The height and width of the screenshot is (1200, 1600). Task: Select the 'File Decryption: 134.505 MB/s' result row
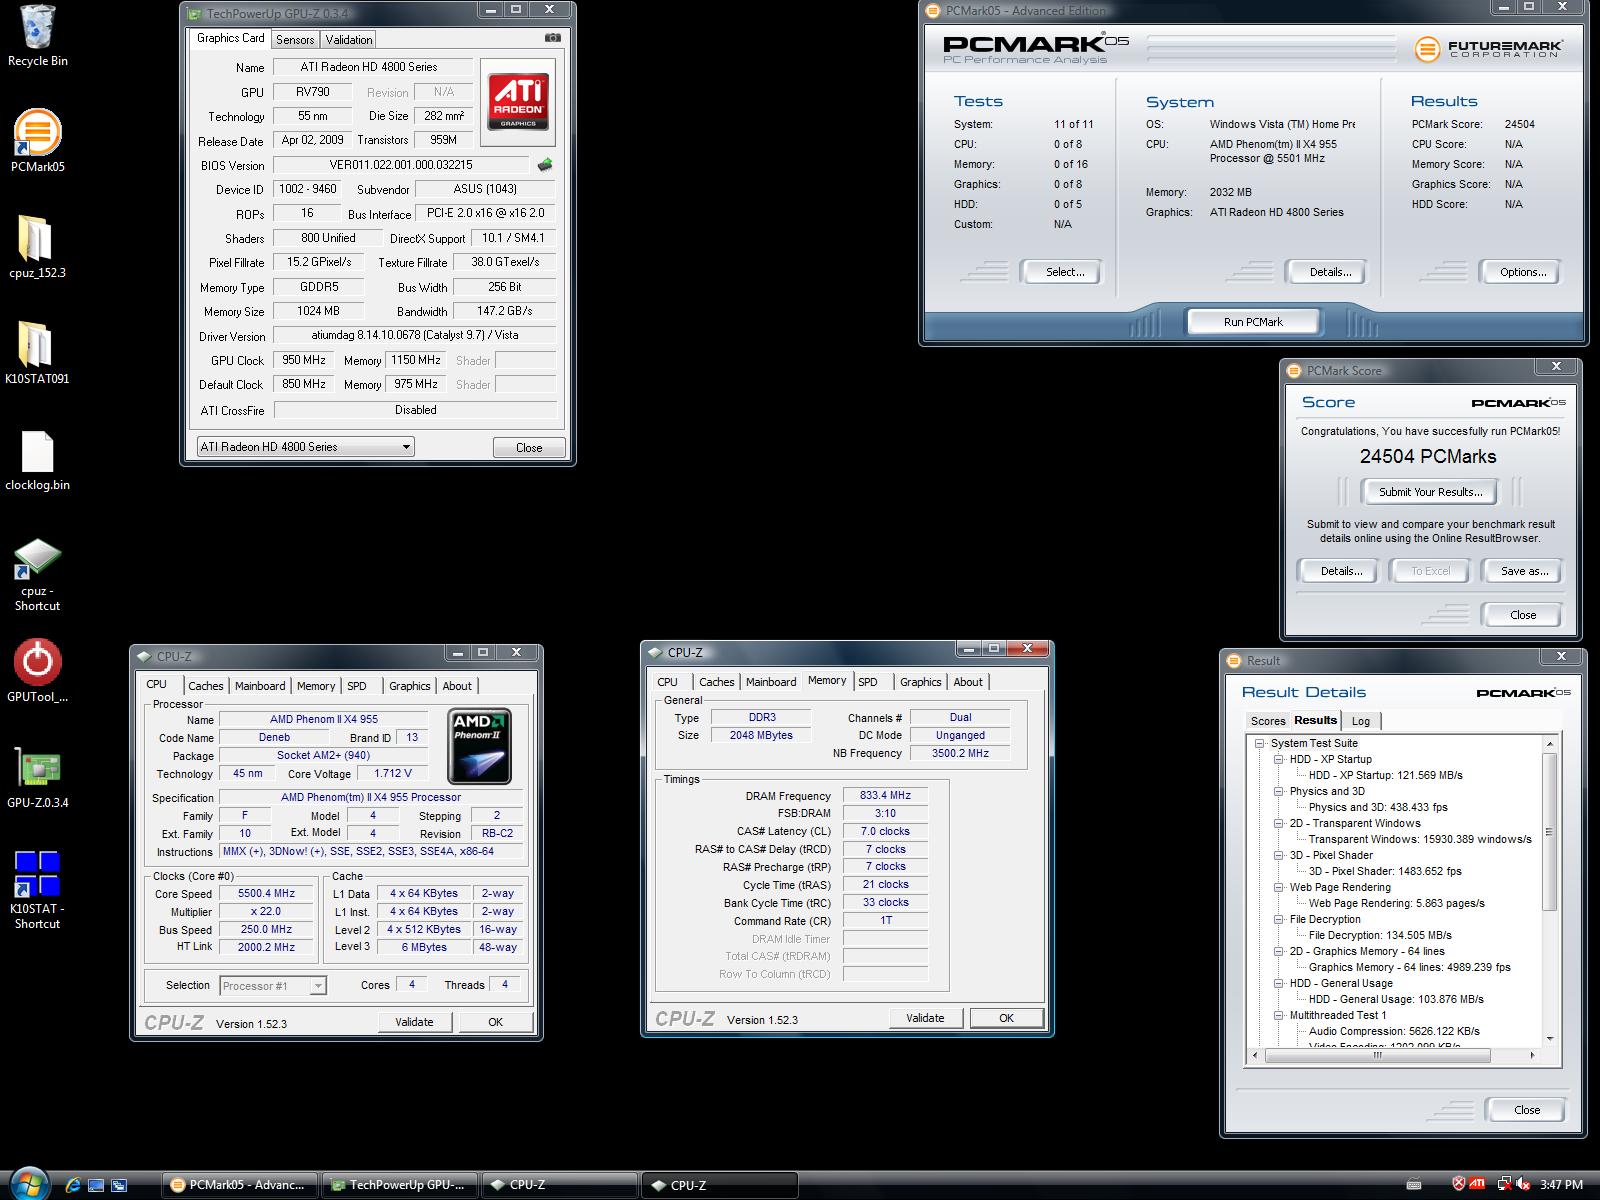[x=1380, y=935]
